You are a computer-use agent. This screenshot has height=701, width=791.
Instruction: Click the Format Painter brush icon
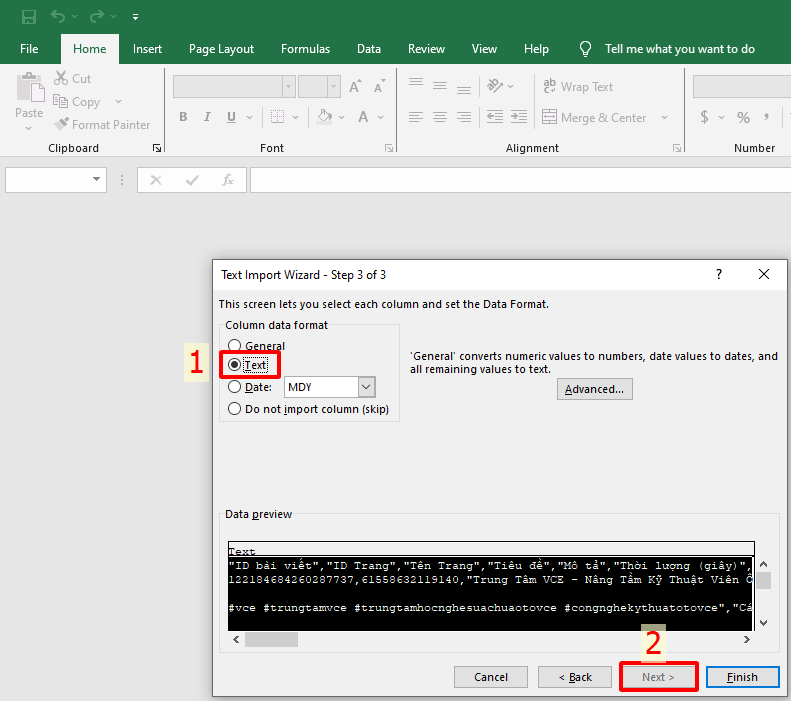[62, 124]
